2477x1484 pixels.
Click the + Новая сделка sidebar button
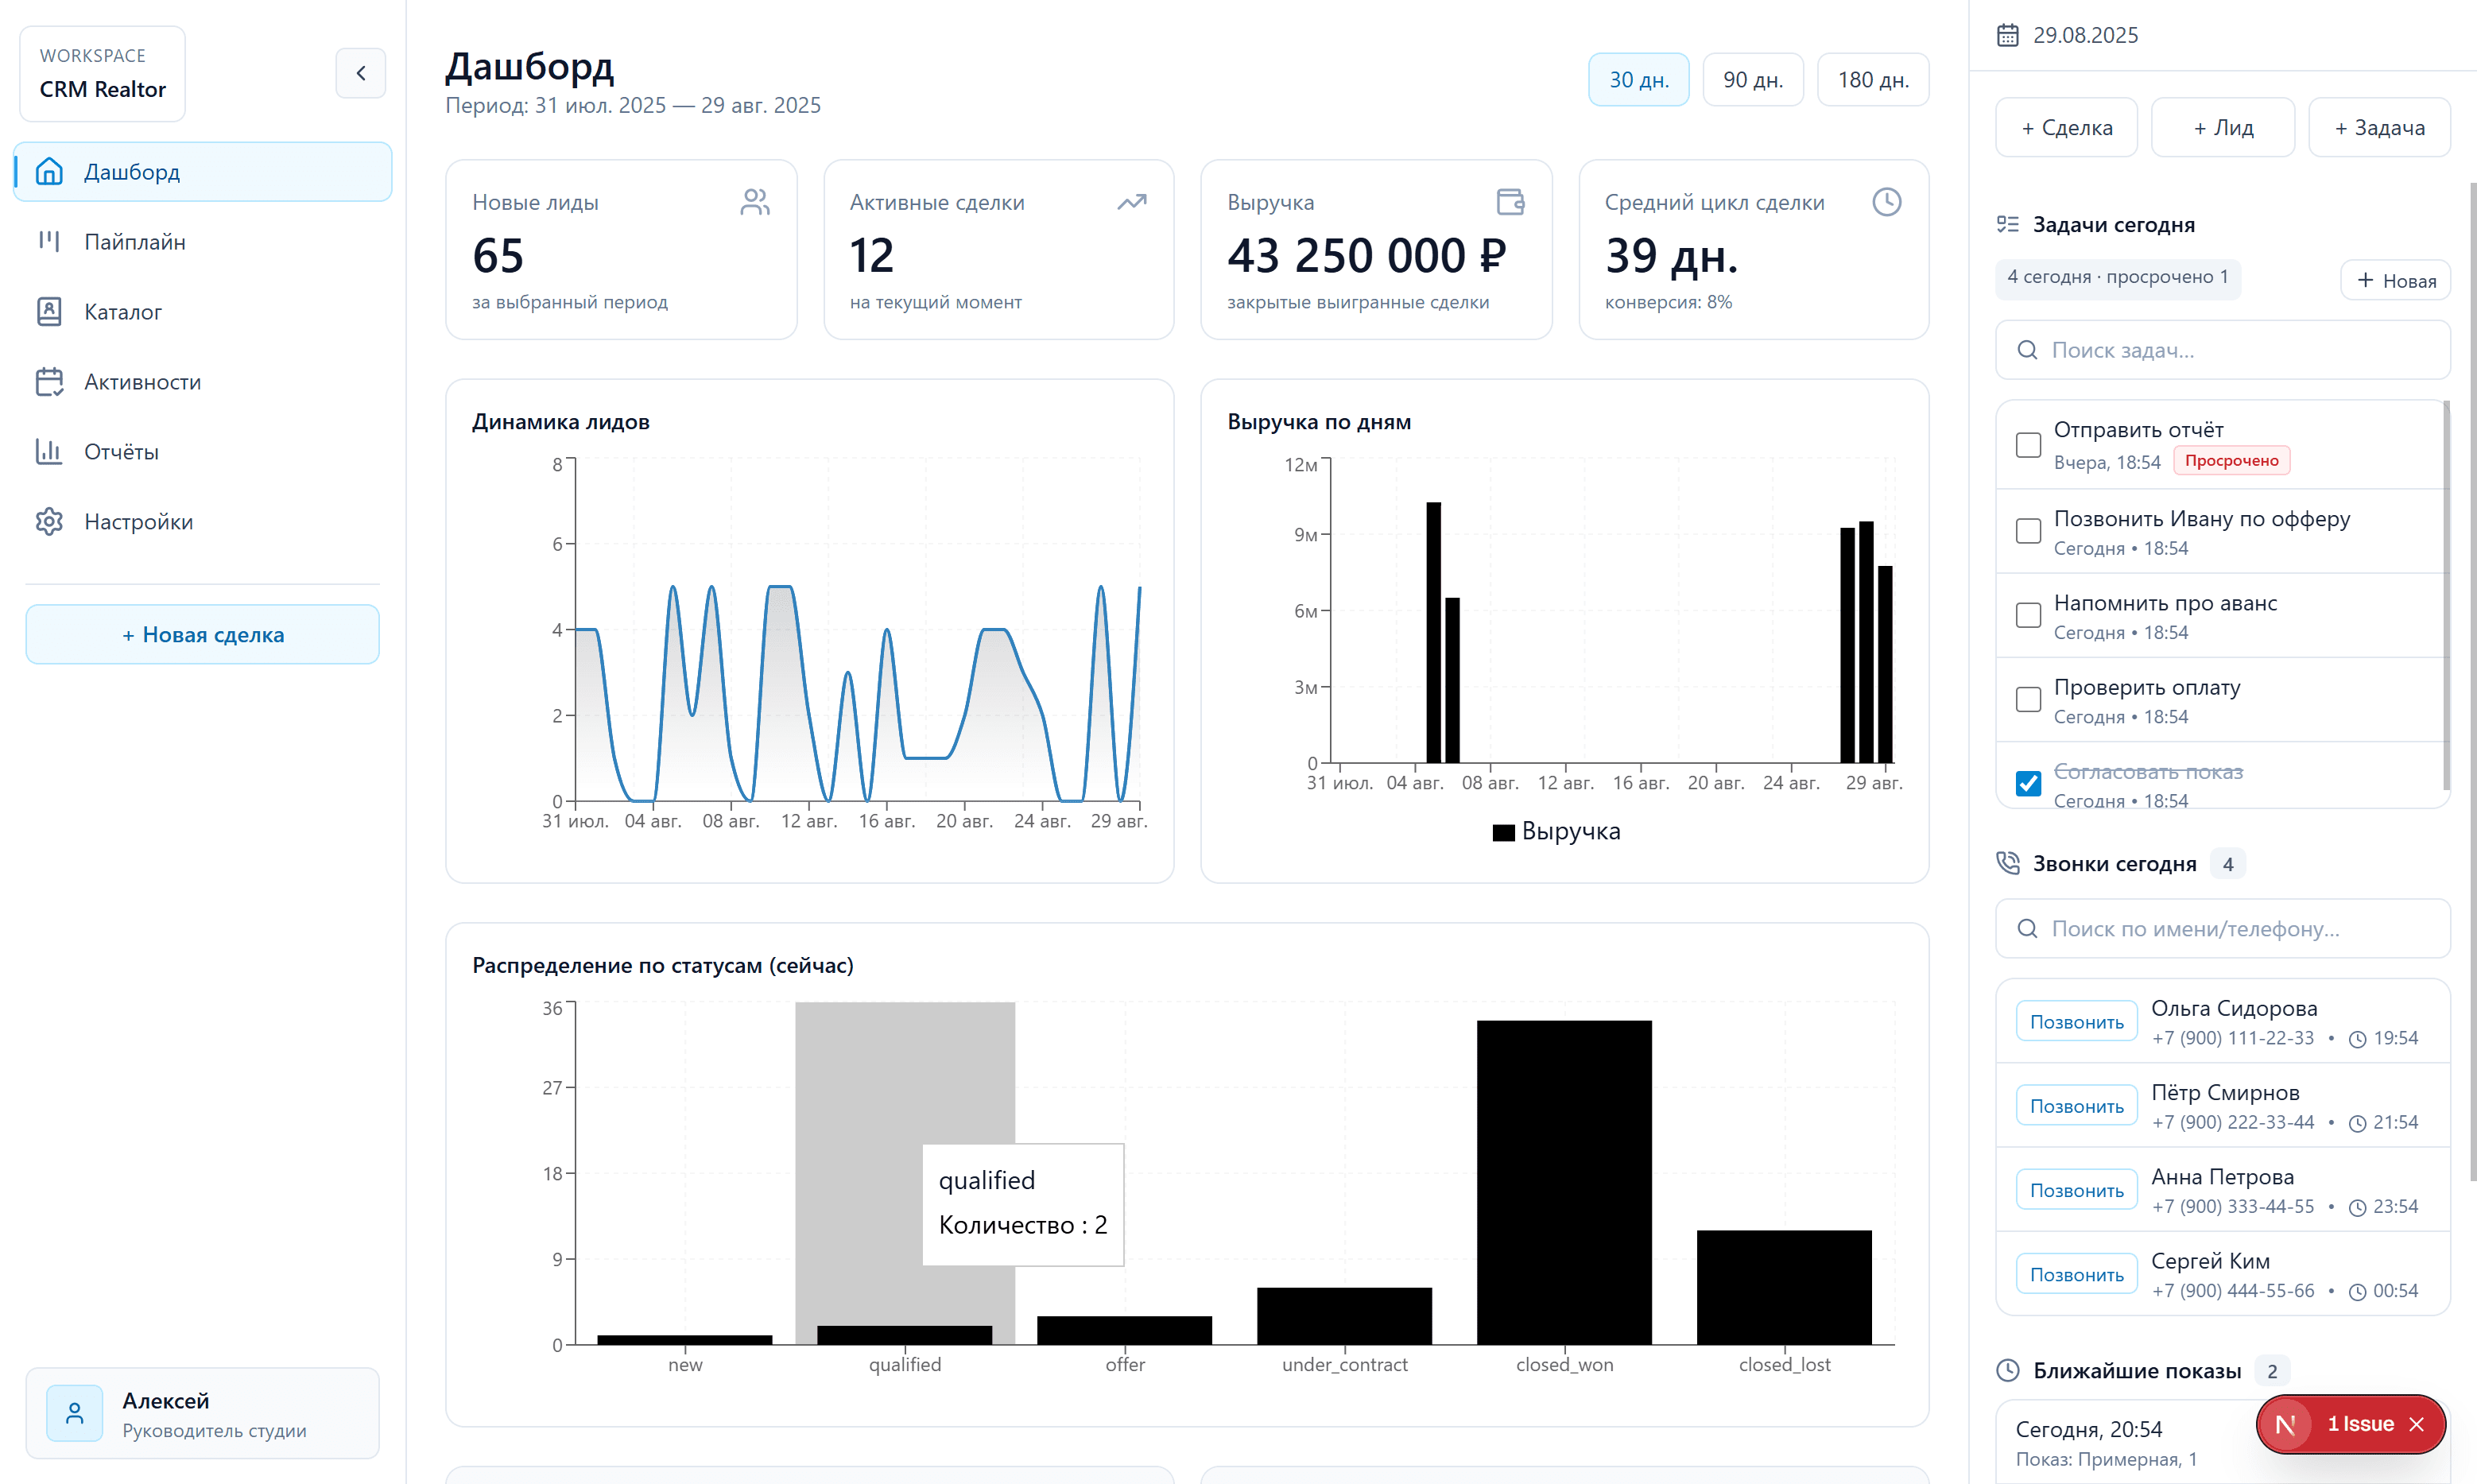point(202,634)
